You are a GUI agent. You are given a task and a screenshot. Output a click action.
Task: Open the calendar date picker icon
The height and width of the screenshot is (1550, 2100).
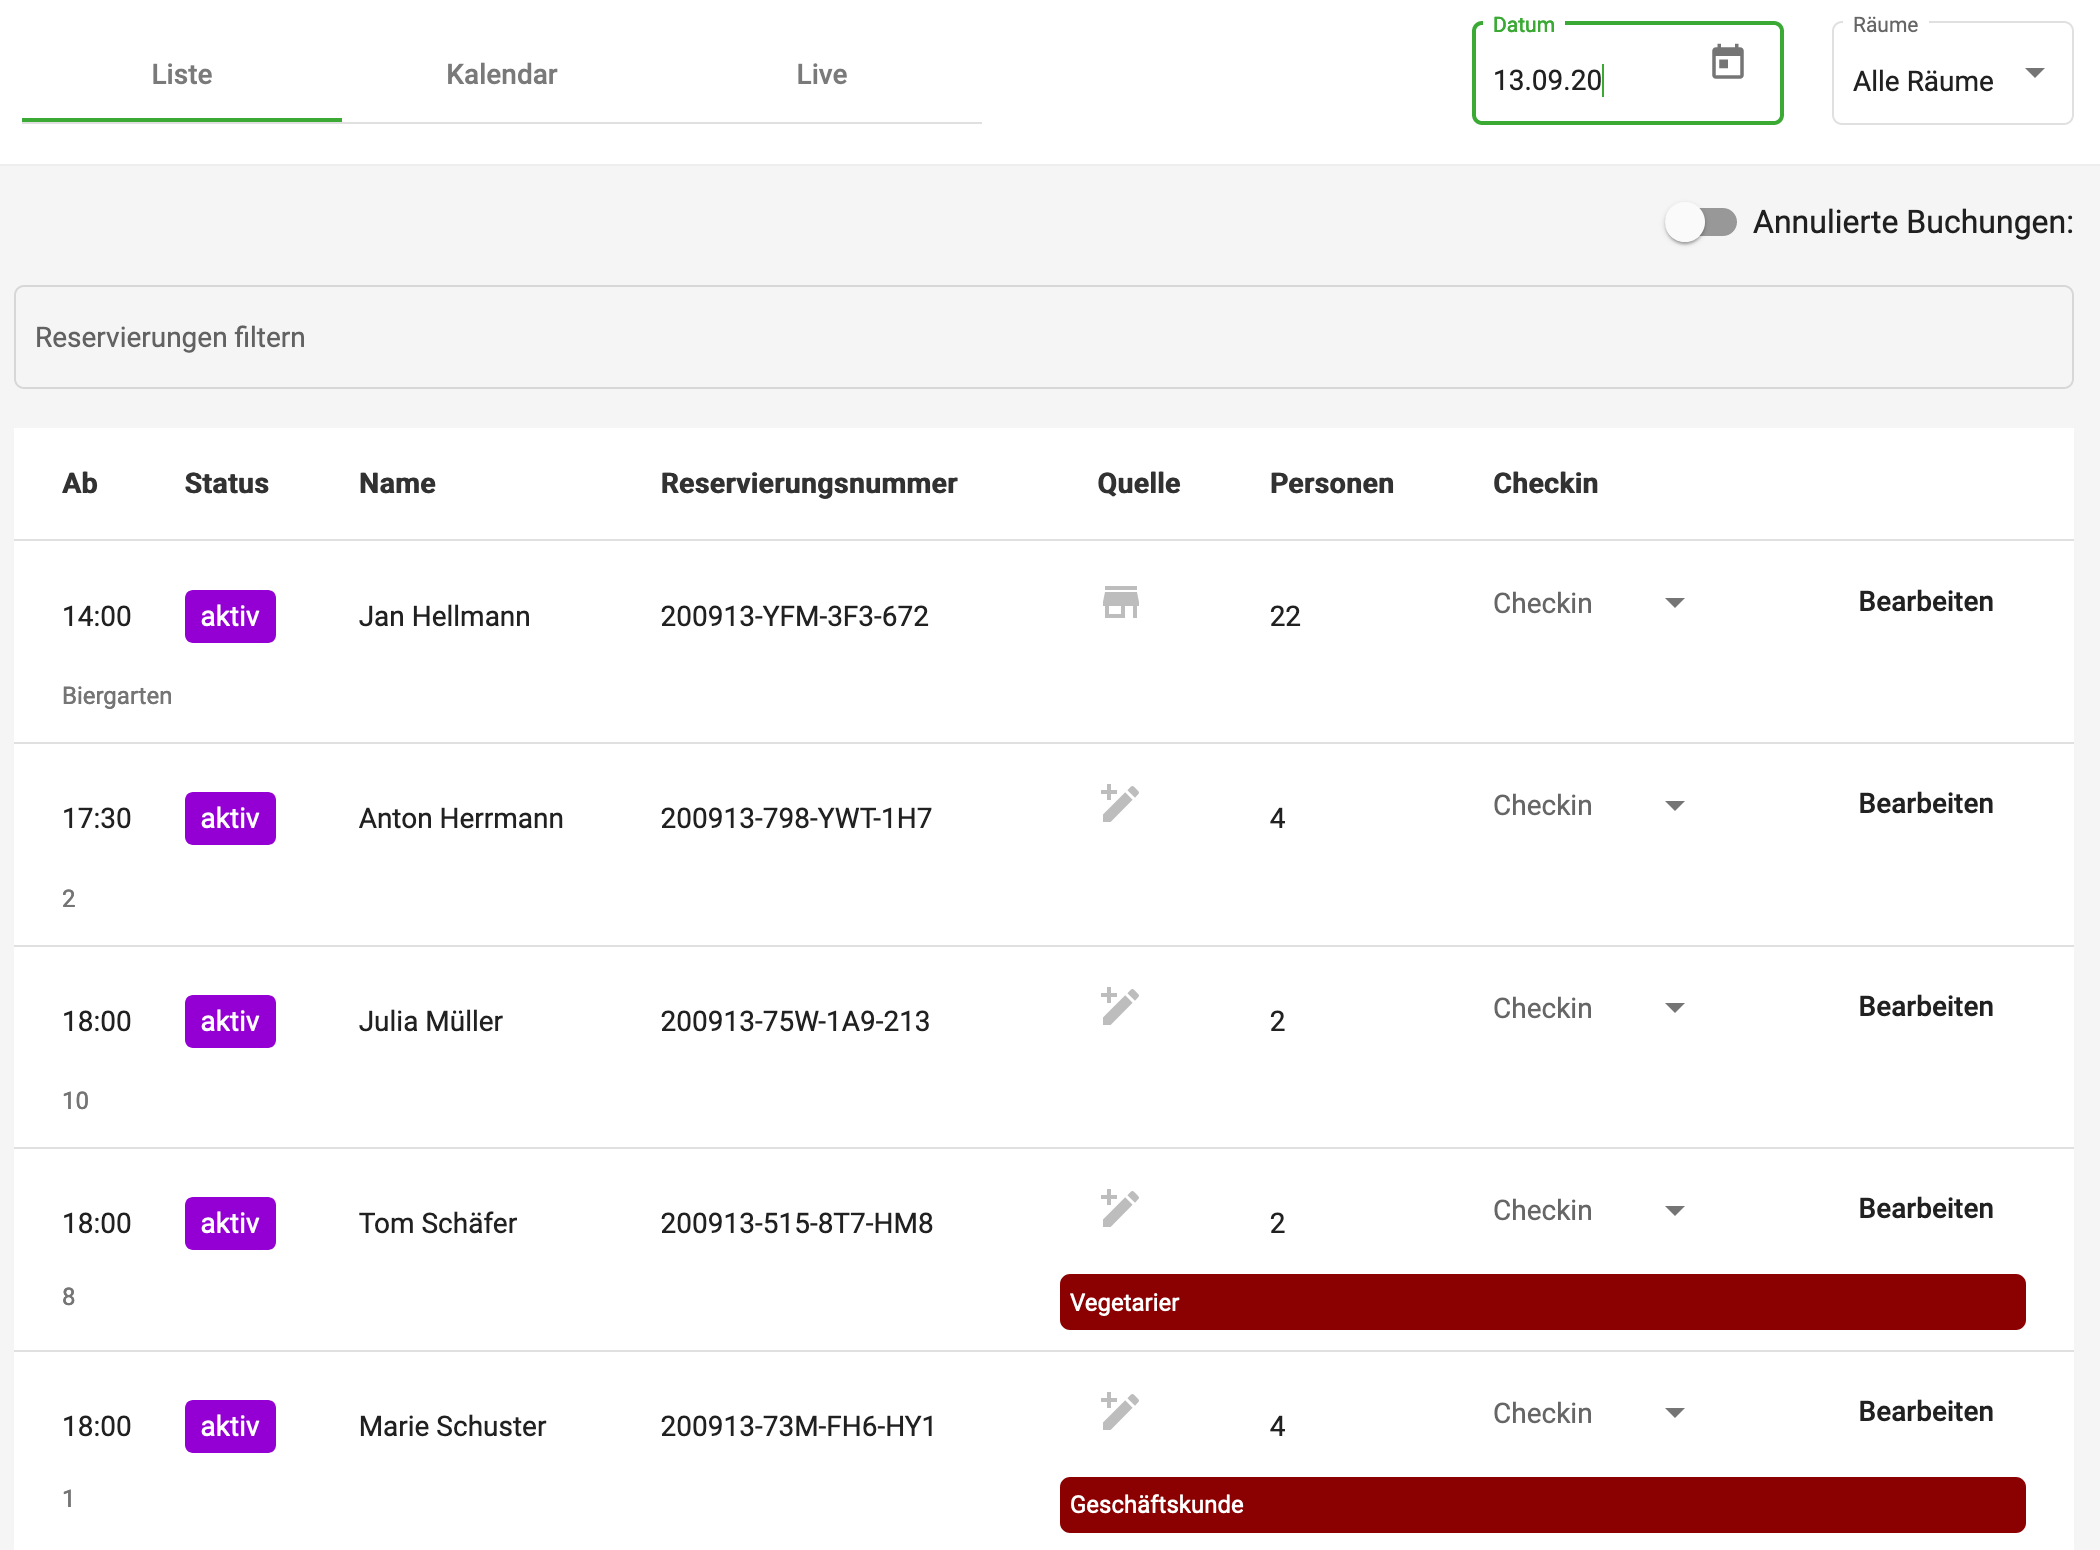pos(1727,63)
